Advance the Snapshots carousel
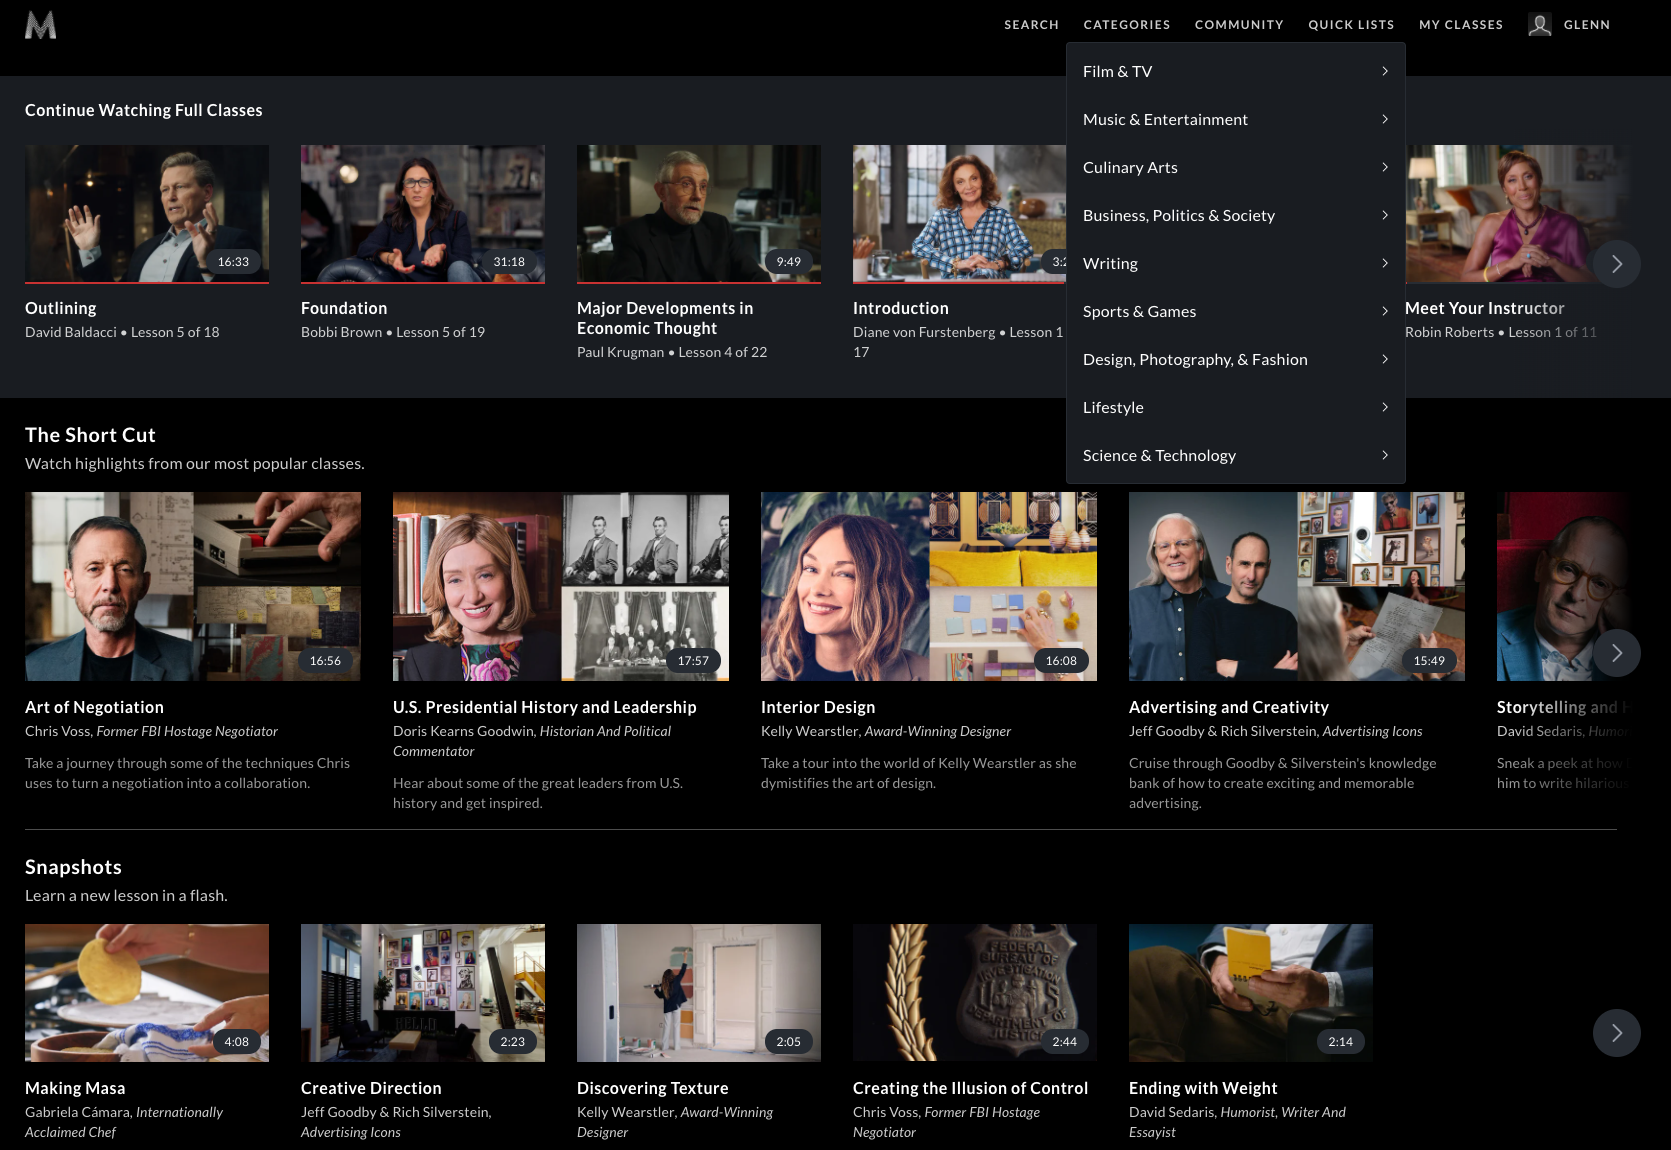The height and width of the screenshot is (1150, 1671). (1616, 1033)
